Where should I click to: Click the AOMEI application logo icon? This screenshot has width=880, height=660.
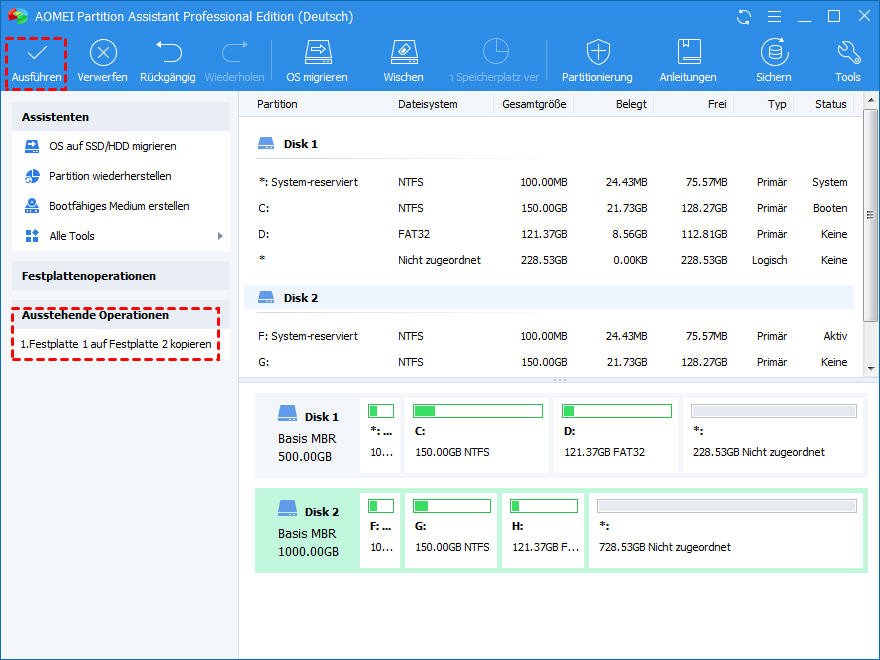pos(17,16)
